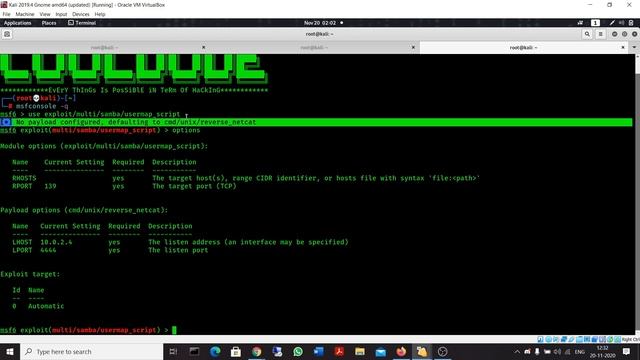Open the Mail app from the taskbar
This screenshot has width=640, height=360.
380,351
